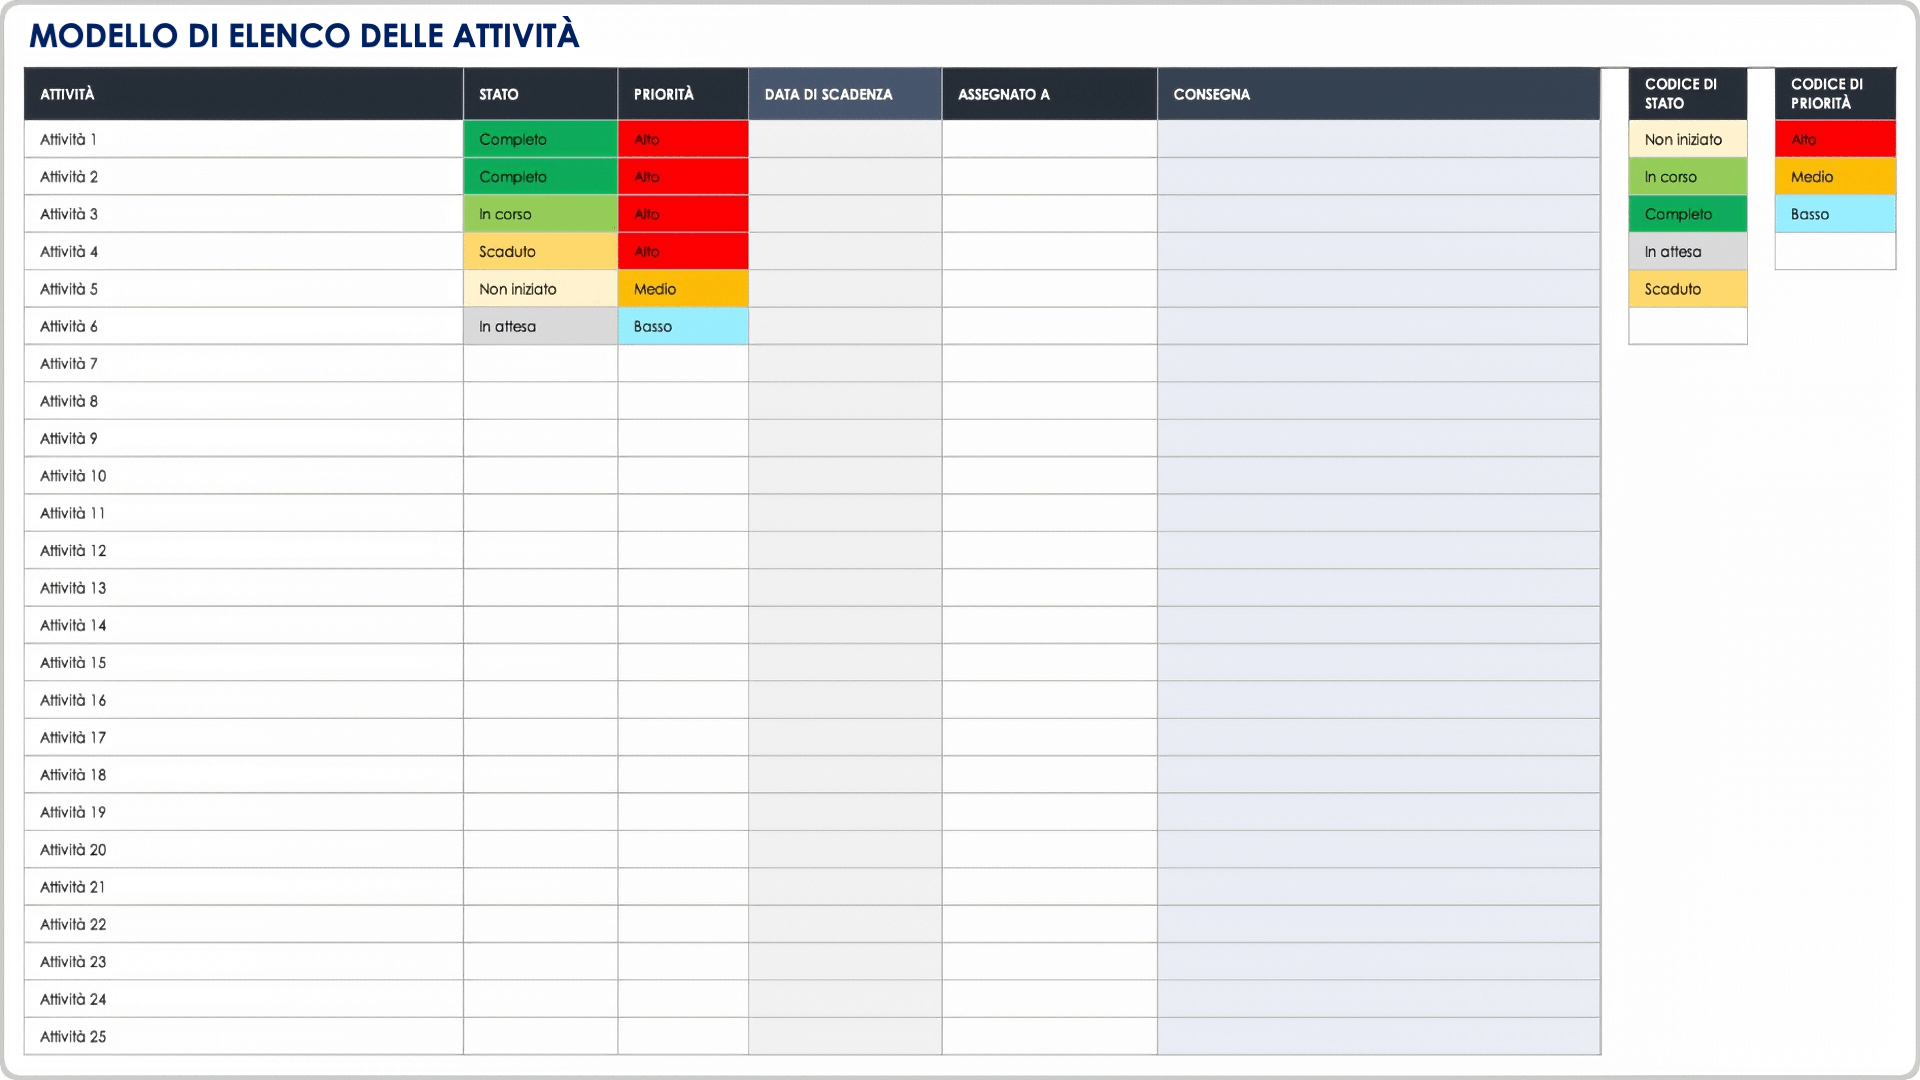Select the ATTIVITÀ column header
Screen dimensions: 1920x1080
tap(243, 94)
